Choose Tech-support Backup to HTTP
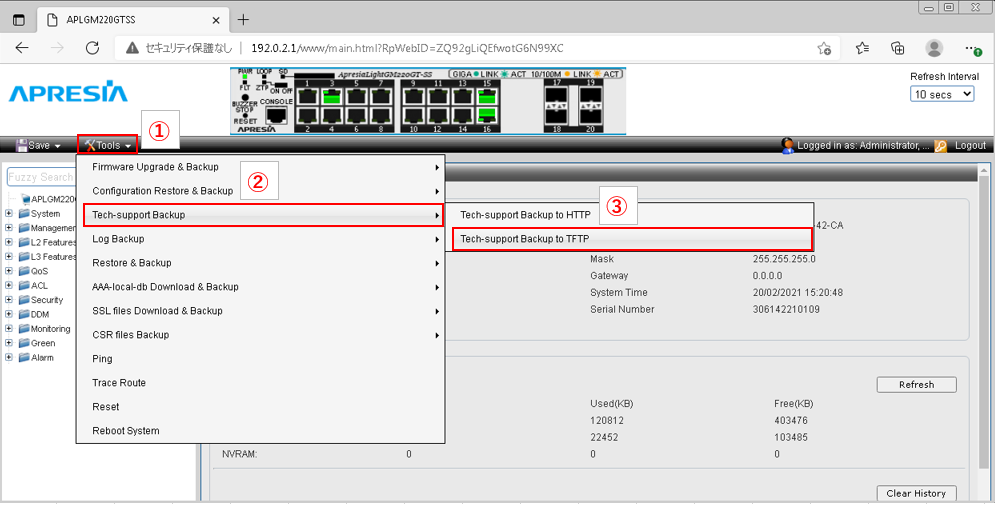The height and width of the screenshot is (510, 1004). point(629,215)
